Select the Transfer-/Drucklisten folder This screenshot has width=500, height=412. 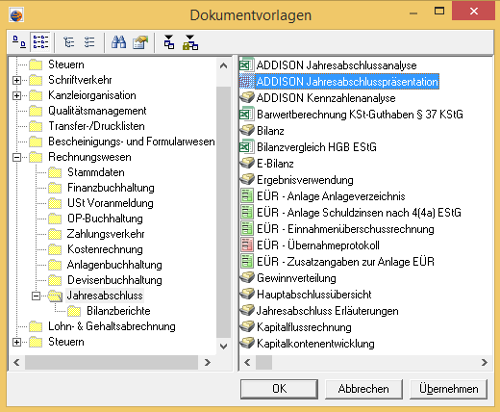pos(96,126)
